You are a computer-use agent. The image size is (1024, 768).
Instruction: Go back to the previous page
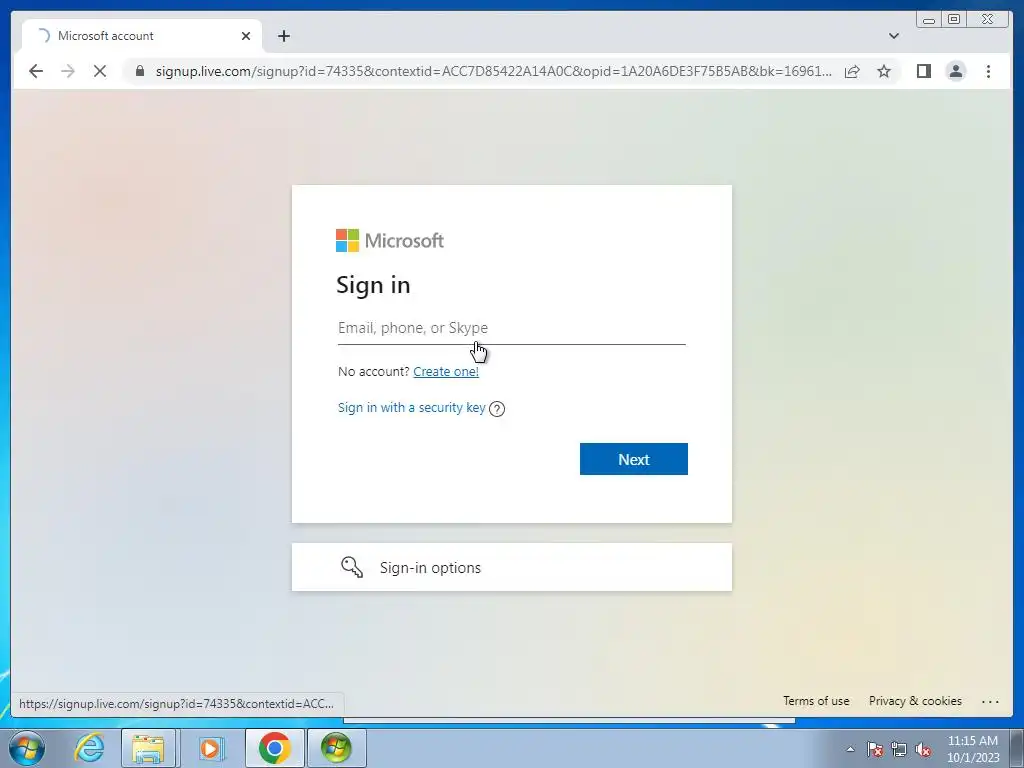[x=36, y=71]
